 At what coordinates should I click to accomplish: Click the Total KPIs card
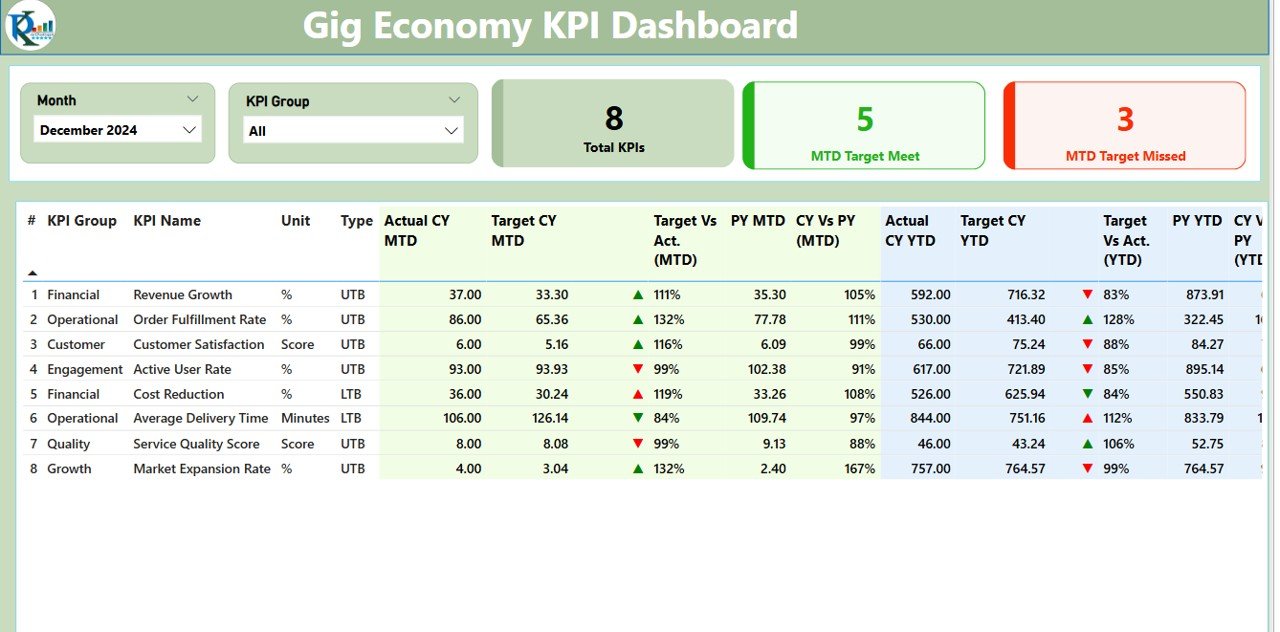pyautogui.click(x=613, y=124)
